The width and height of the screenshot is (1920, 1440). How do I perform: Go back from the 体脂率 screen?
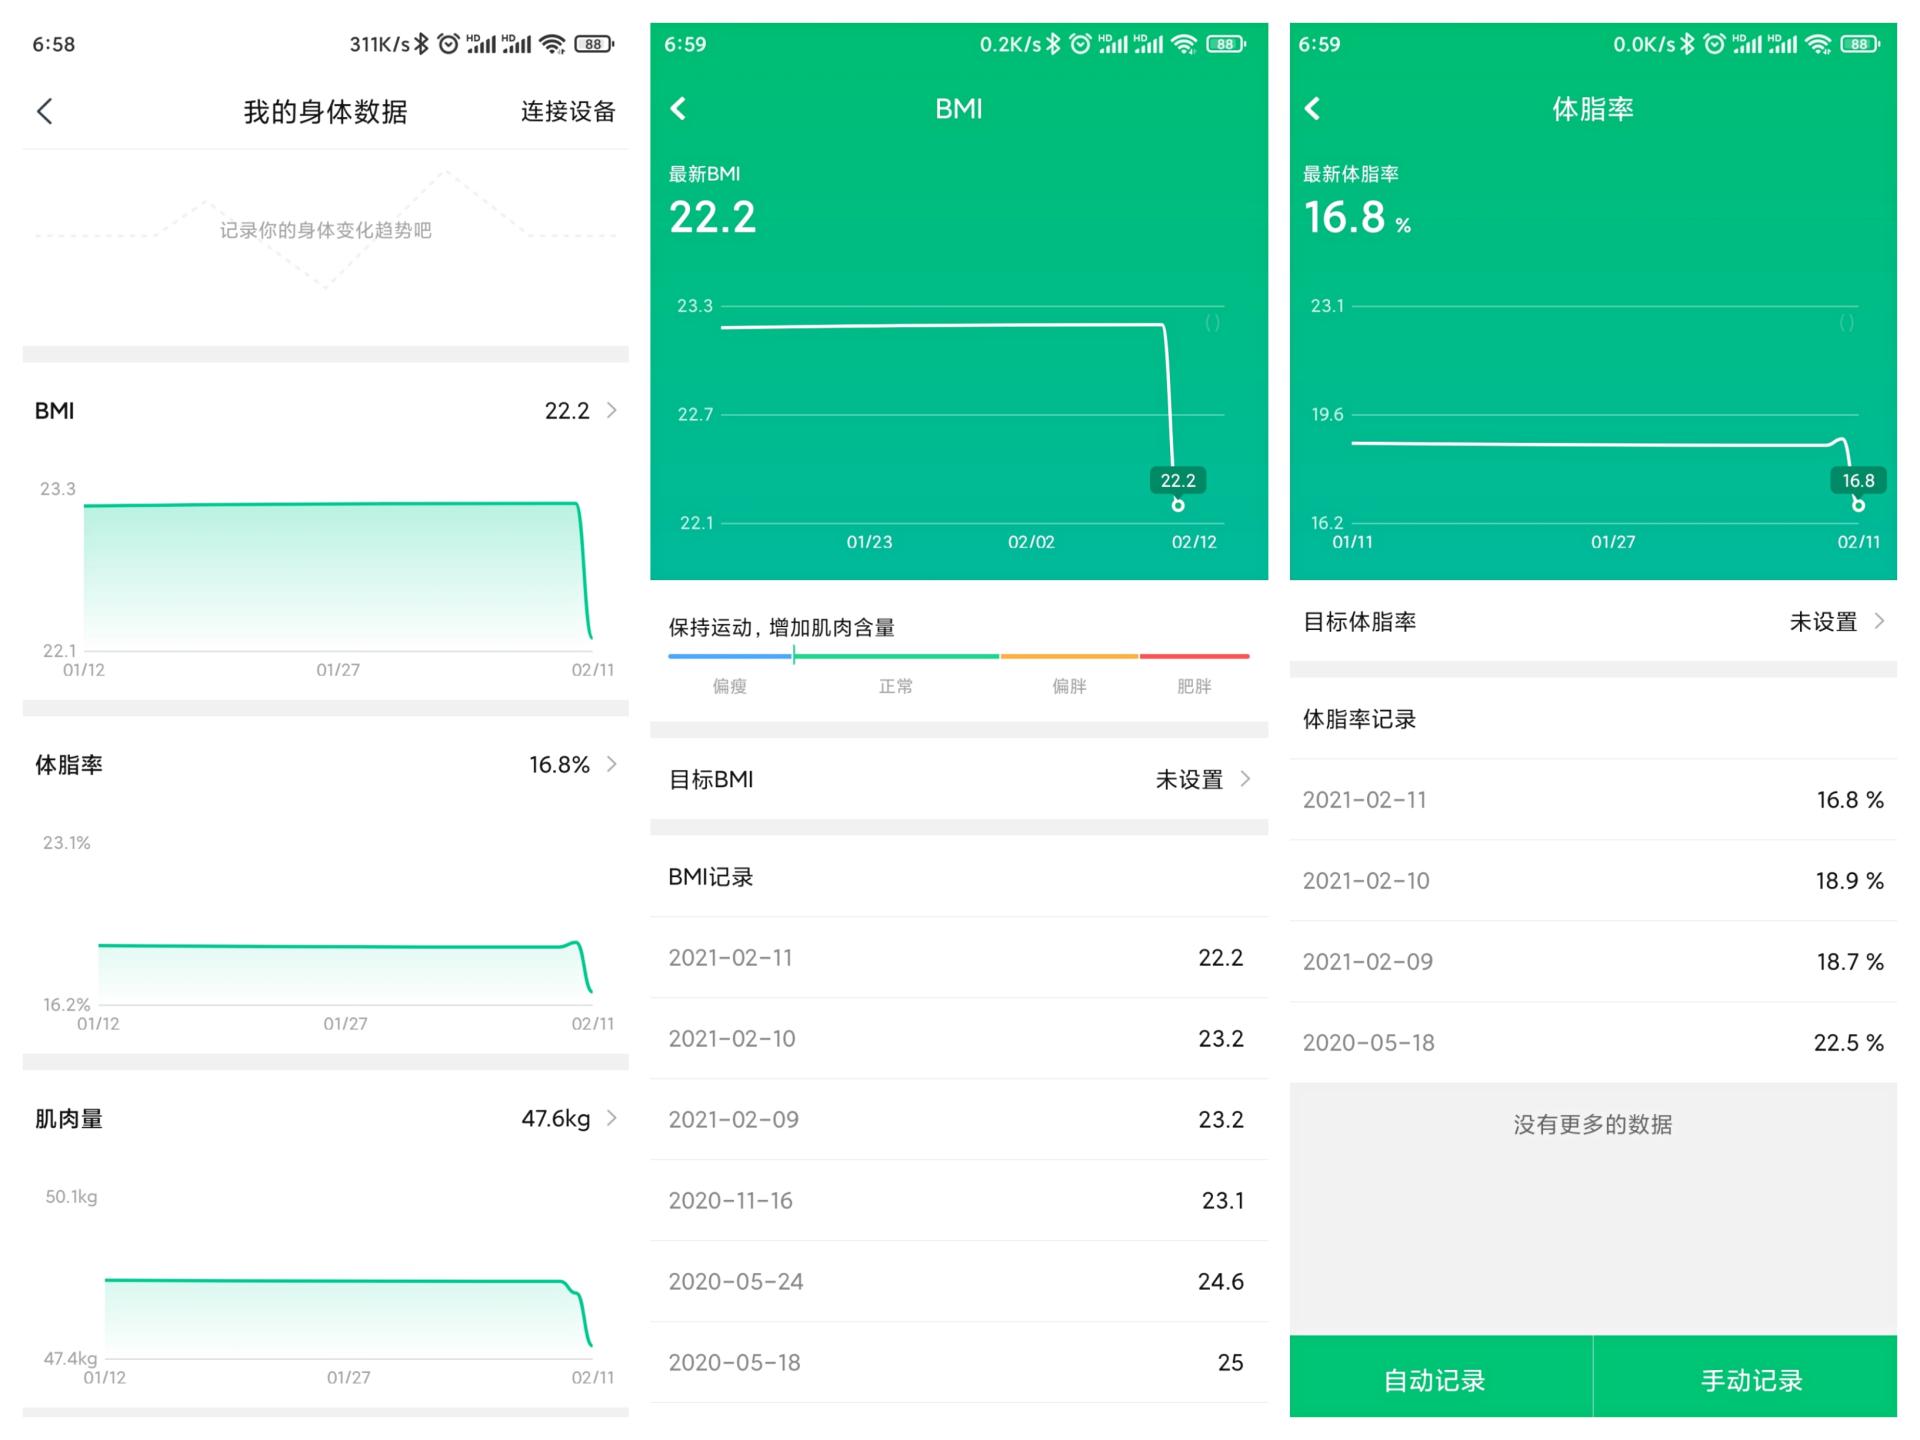pos(1313,108)
